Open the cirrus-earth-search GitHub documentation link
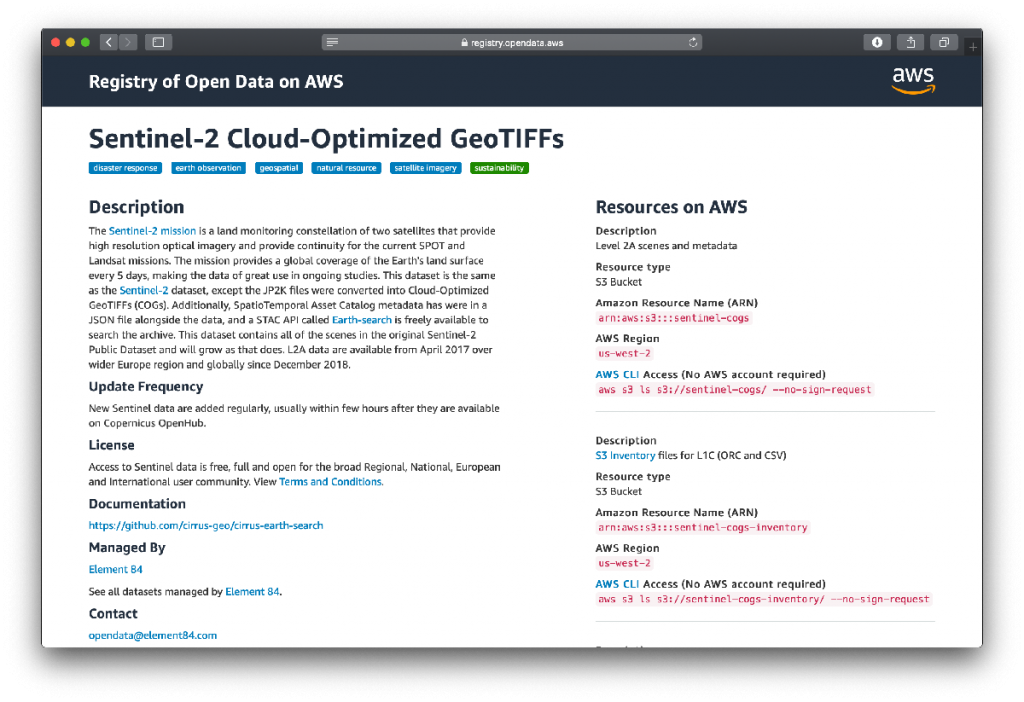The width and height of the screenshot is (1024, 702). pos(206,525)
